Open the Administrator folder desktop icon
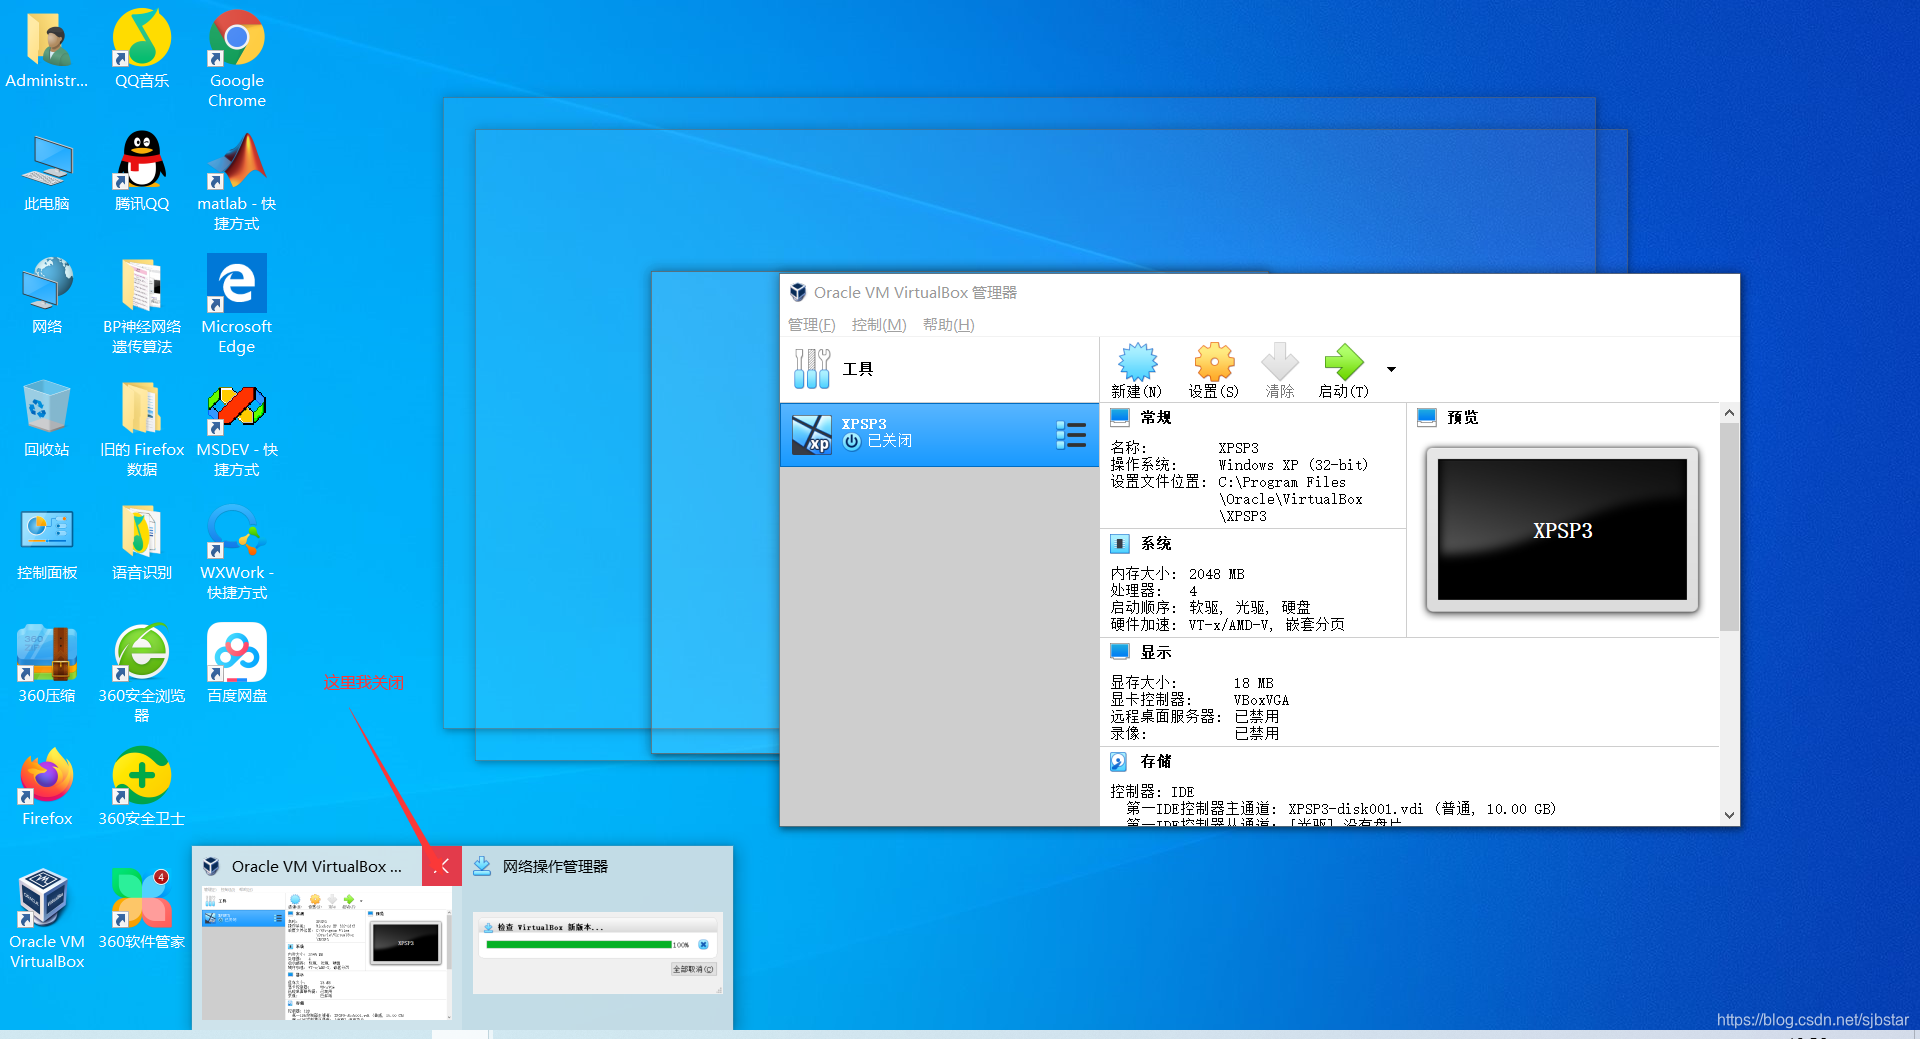 [x=47, y=50]
